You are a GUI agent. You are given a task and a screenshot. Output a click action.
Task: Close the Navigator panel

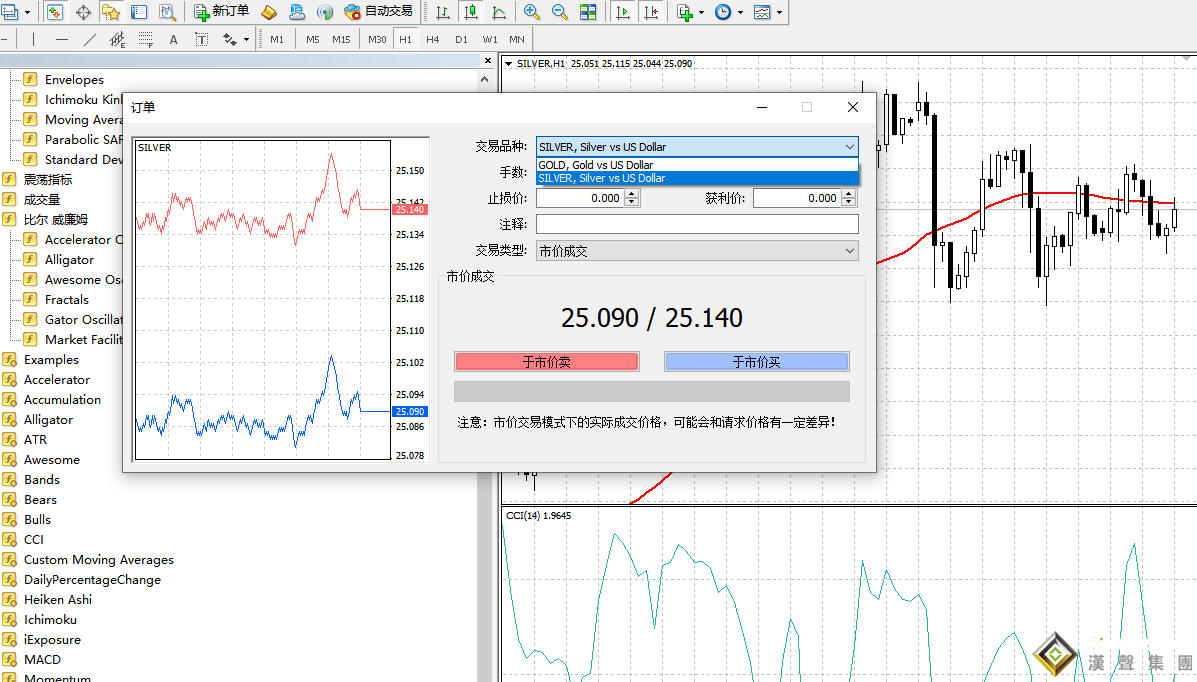488,60
